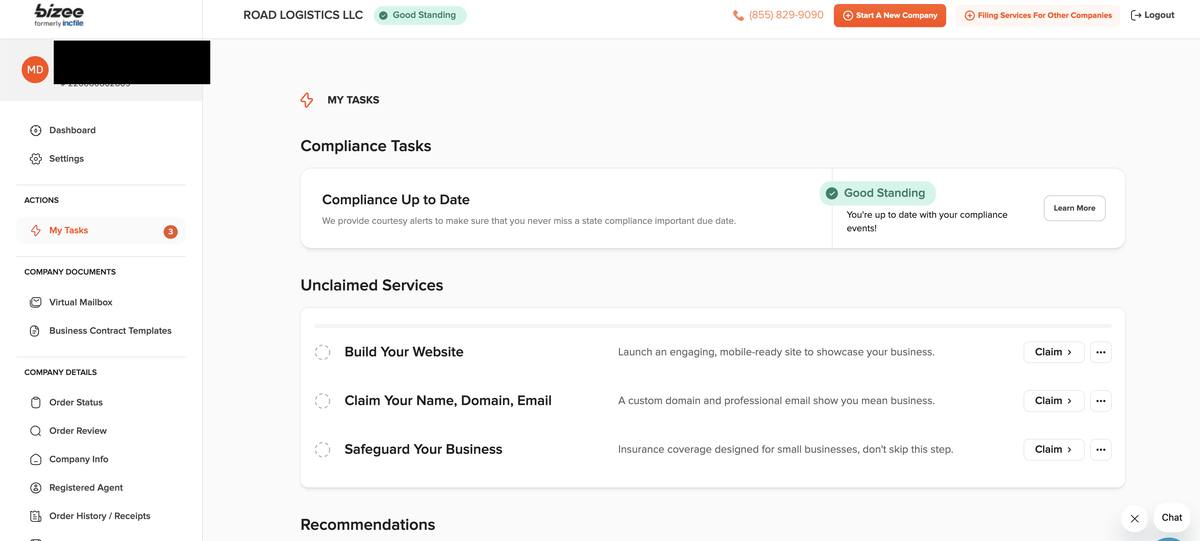This screenshot has height=541, width=1200.
Task: Click the My Tasks lightning icon in sidebar
Action: 36,231
